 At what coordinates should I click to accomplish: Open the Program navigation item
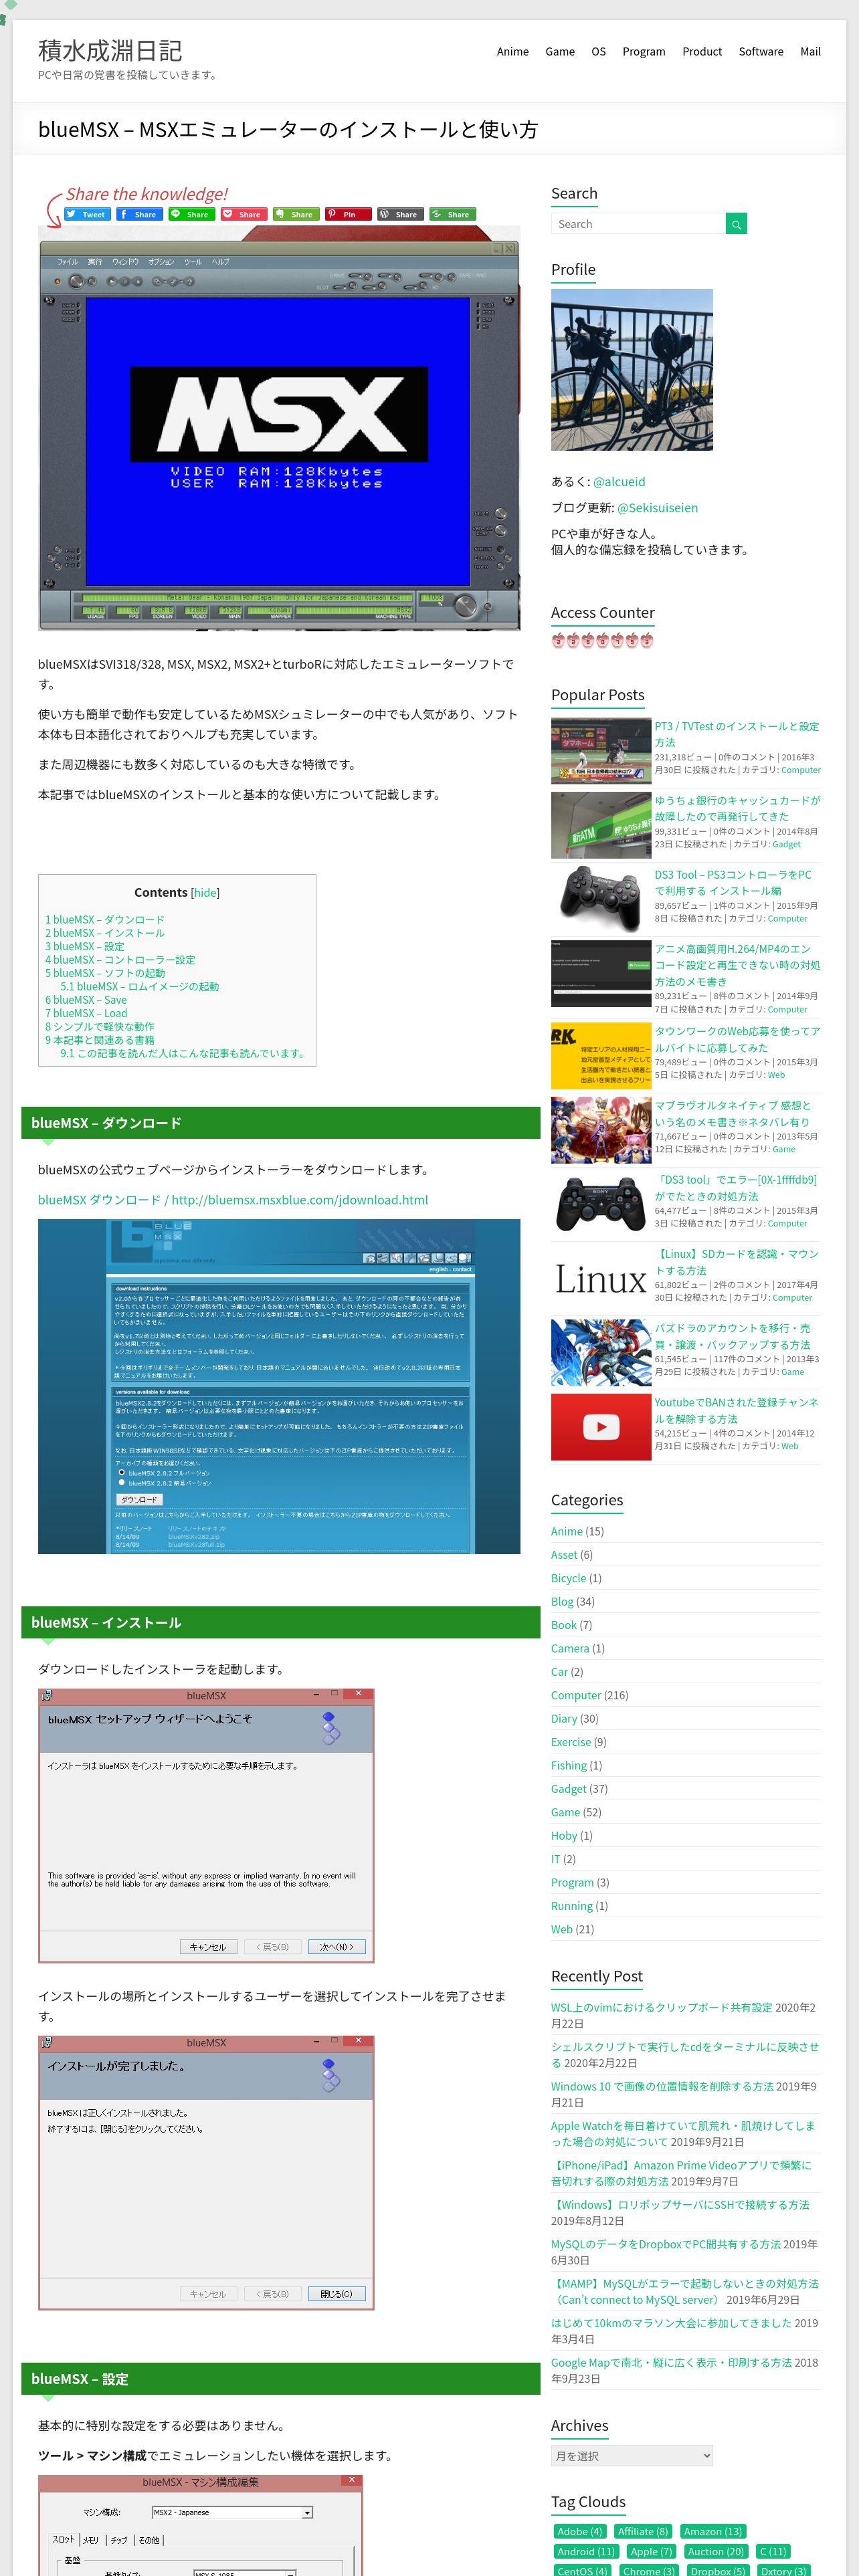click(x=644, y=52)
